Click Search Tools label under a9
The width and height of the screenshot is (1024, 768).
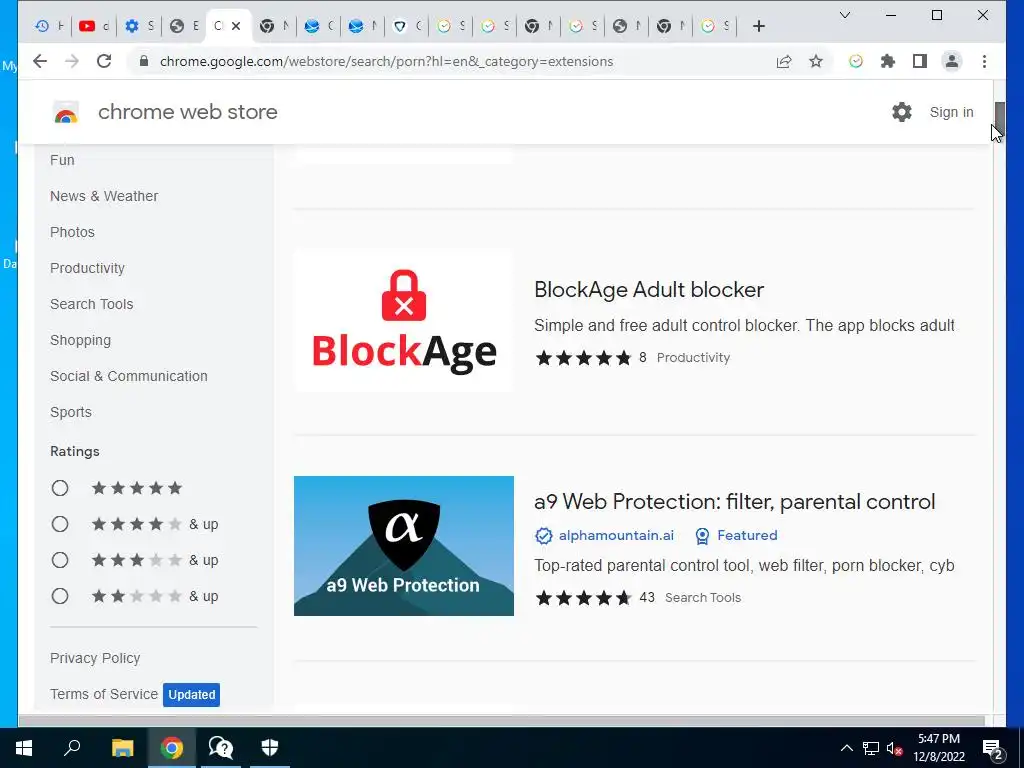click(703, 598)
